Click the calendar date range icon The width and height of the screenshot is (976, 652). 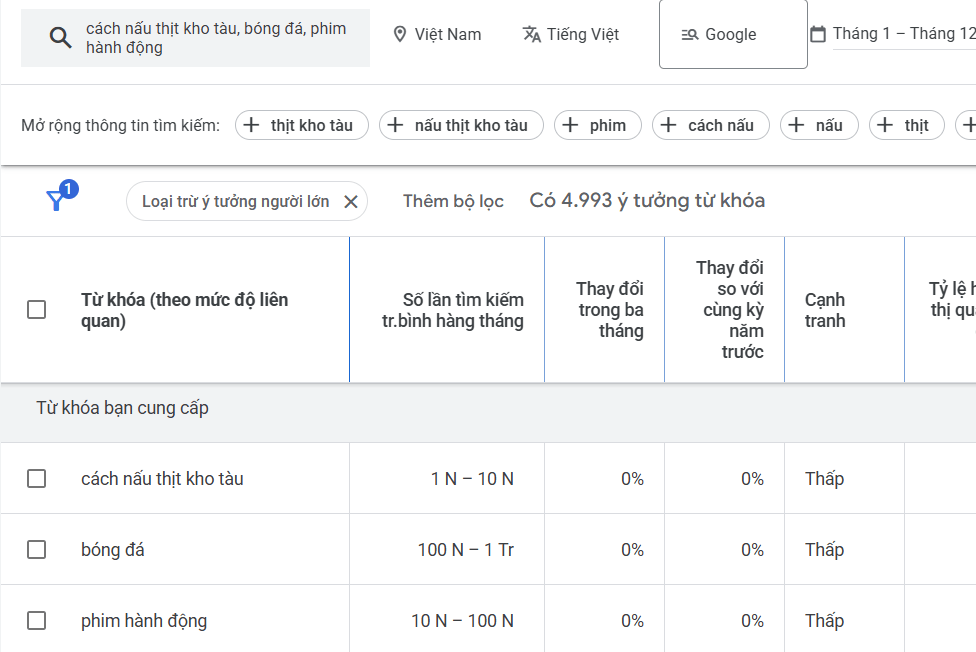tap(817, 34)
